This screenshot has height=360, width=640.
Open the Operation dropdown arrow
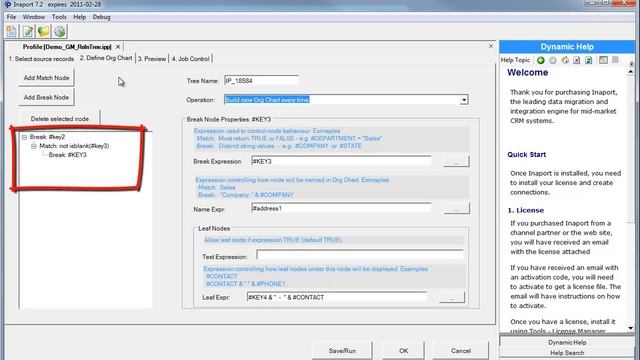[464, 100]
